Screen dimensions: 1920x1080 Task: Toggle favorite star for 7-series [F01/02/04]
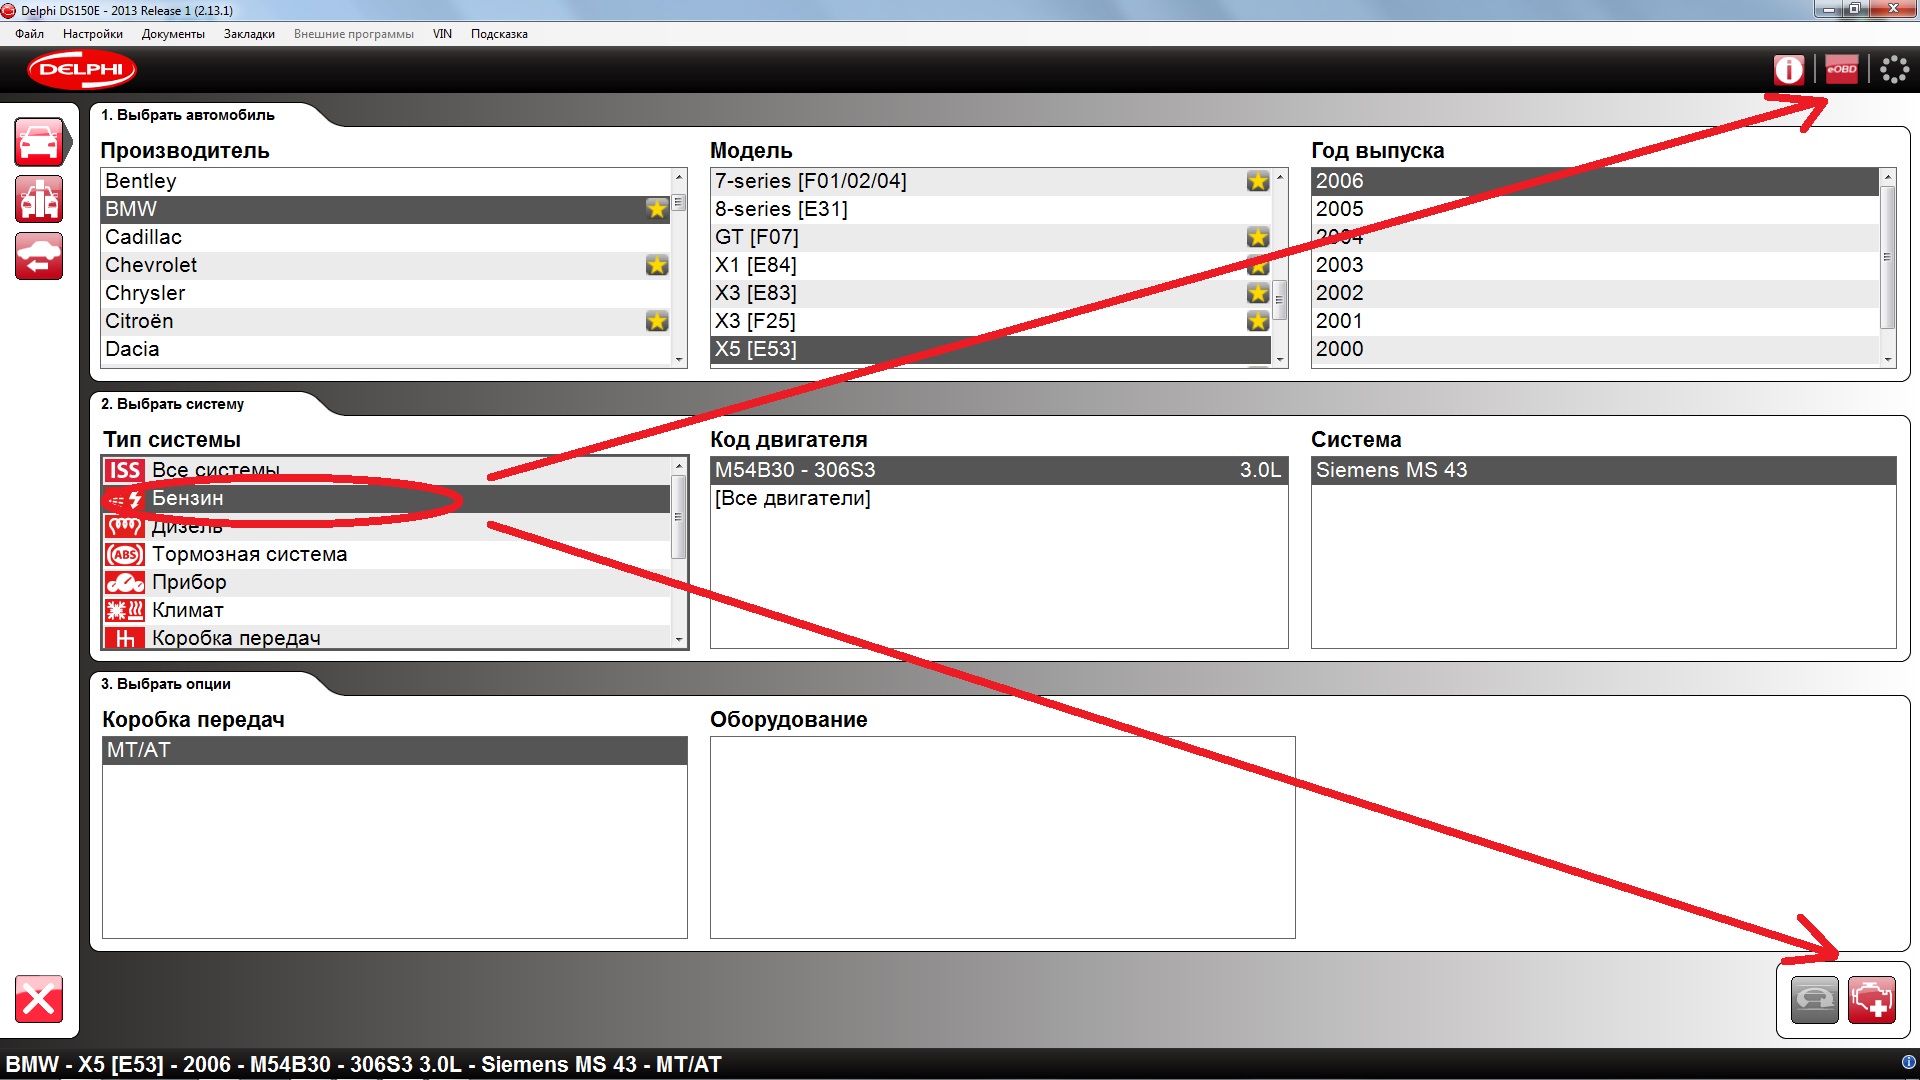pos(1258,181)
